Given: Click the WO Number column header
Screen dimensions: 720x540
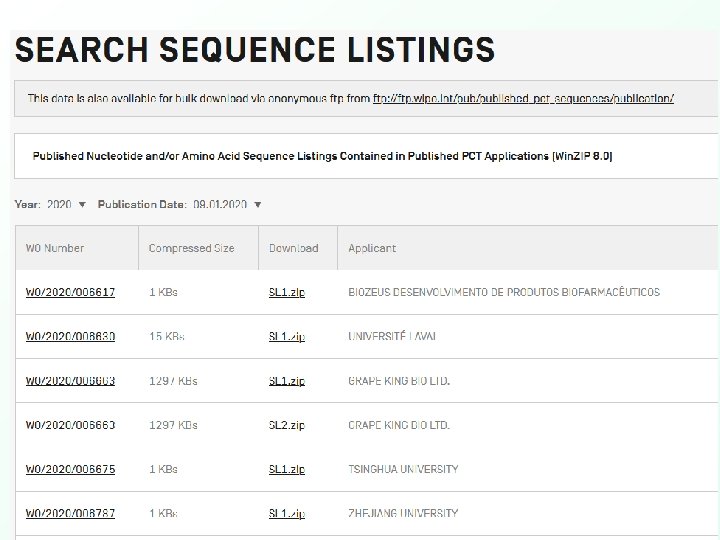Looking at the screenshot, I should tap(55, 248).
